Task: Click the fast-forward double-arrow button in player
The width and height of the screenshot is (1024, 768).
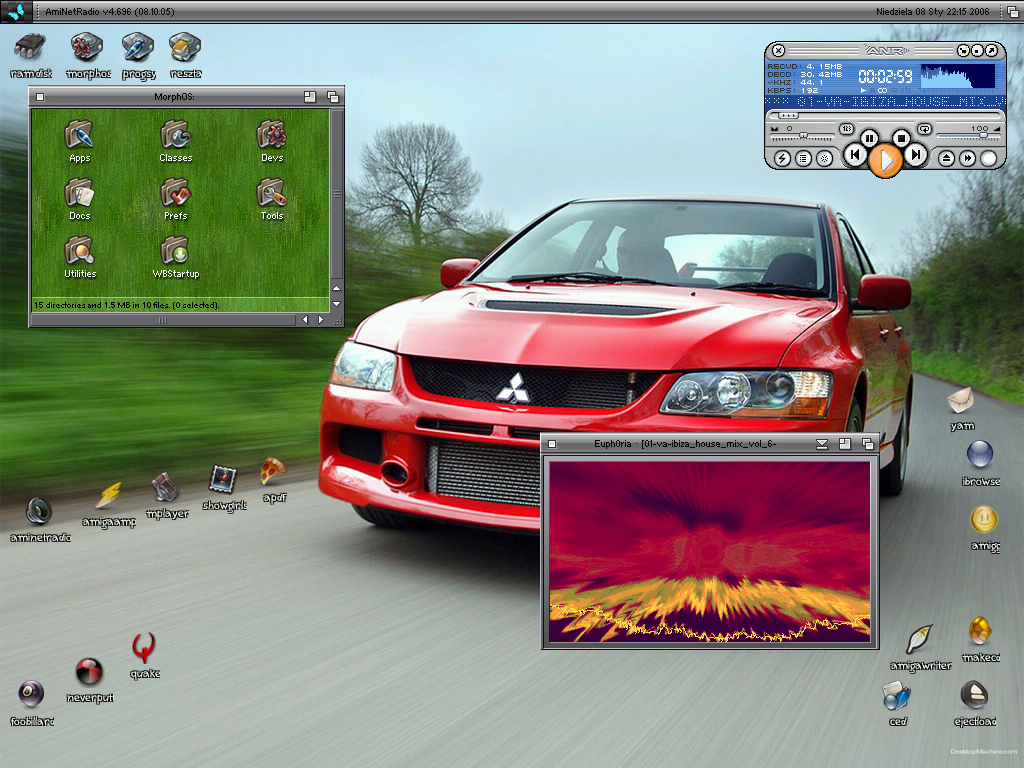Action: click(968, 158)
